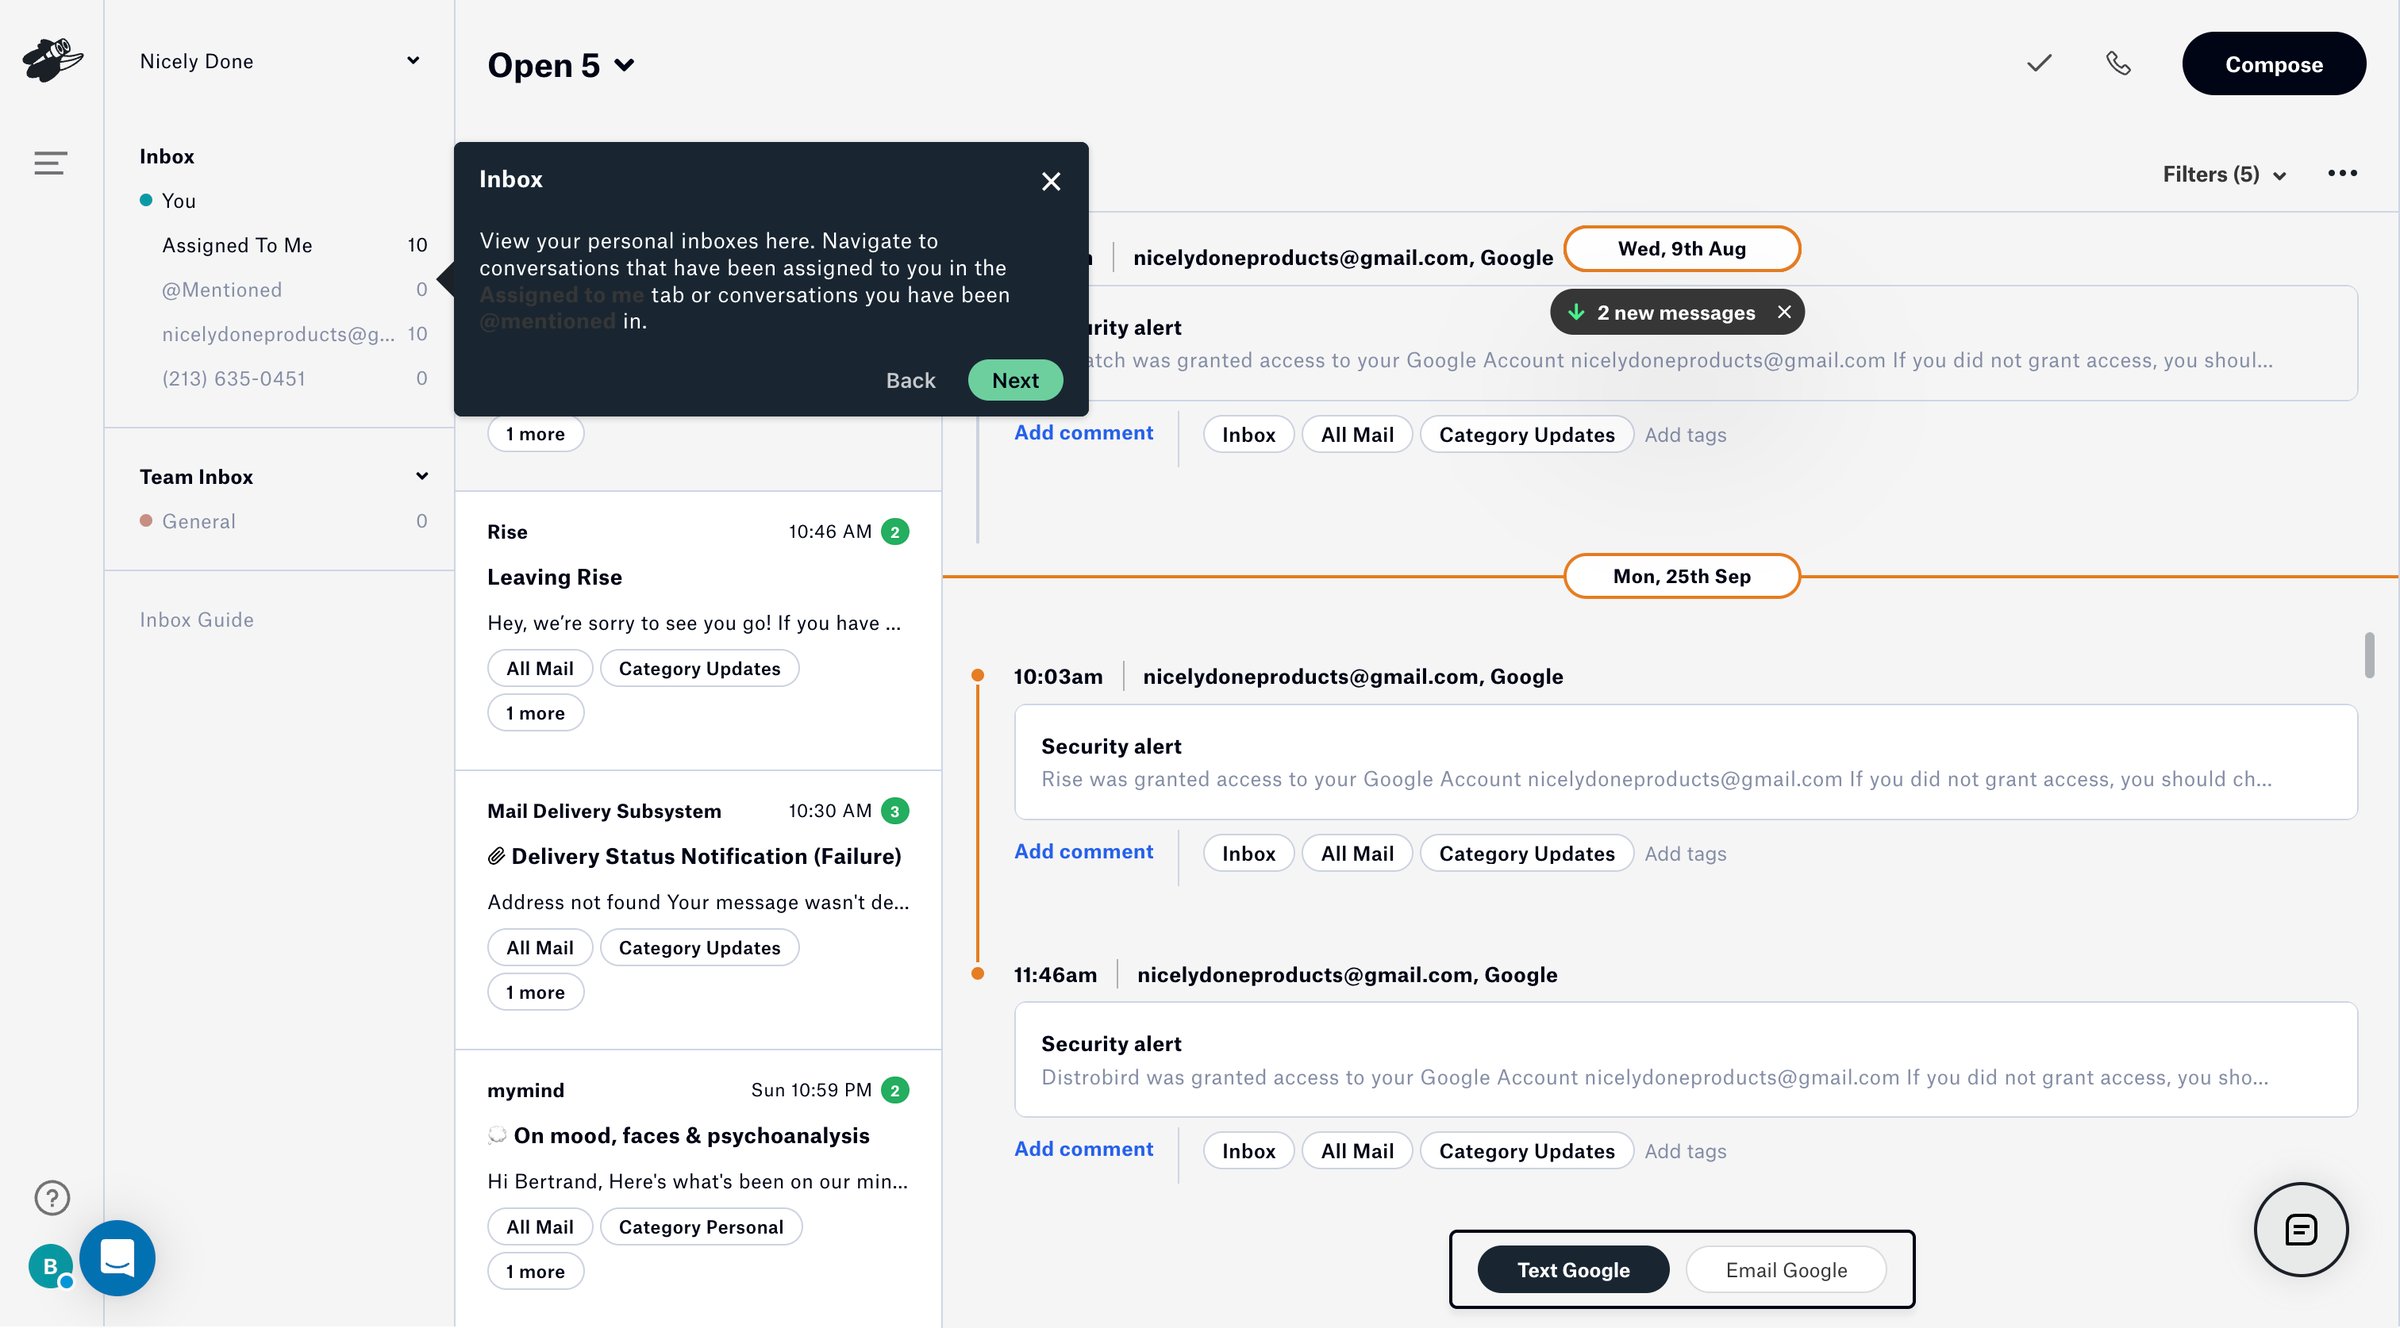Click mymind unread count badge
The width and height of the screenshot is (2400, 1328).
(895, 1090)
